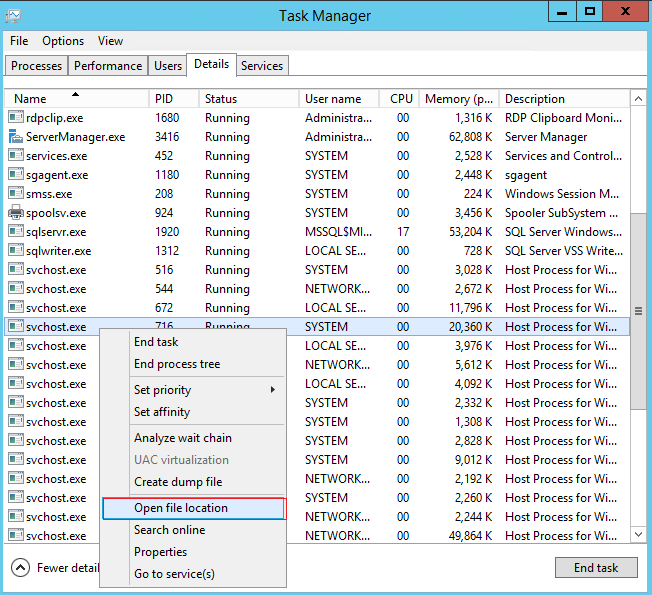The height and width of the screenshot is (595, 652).
Task: Click the services.exe process icon
Action: (x=15, y=156)
